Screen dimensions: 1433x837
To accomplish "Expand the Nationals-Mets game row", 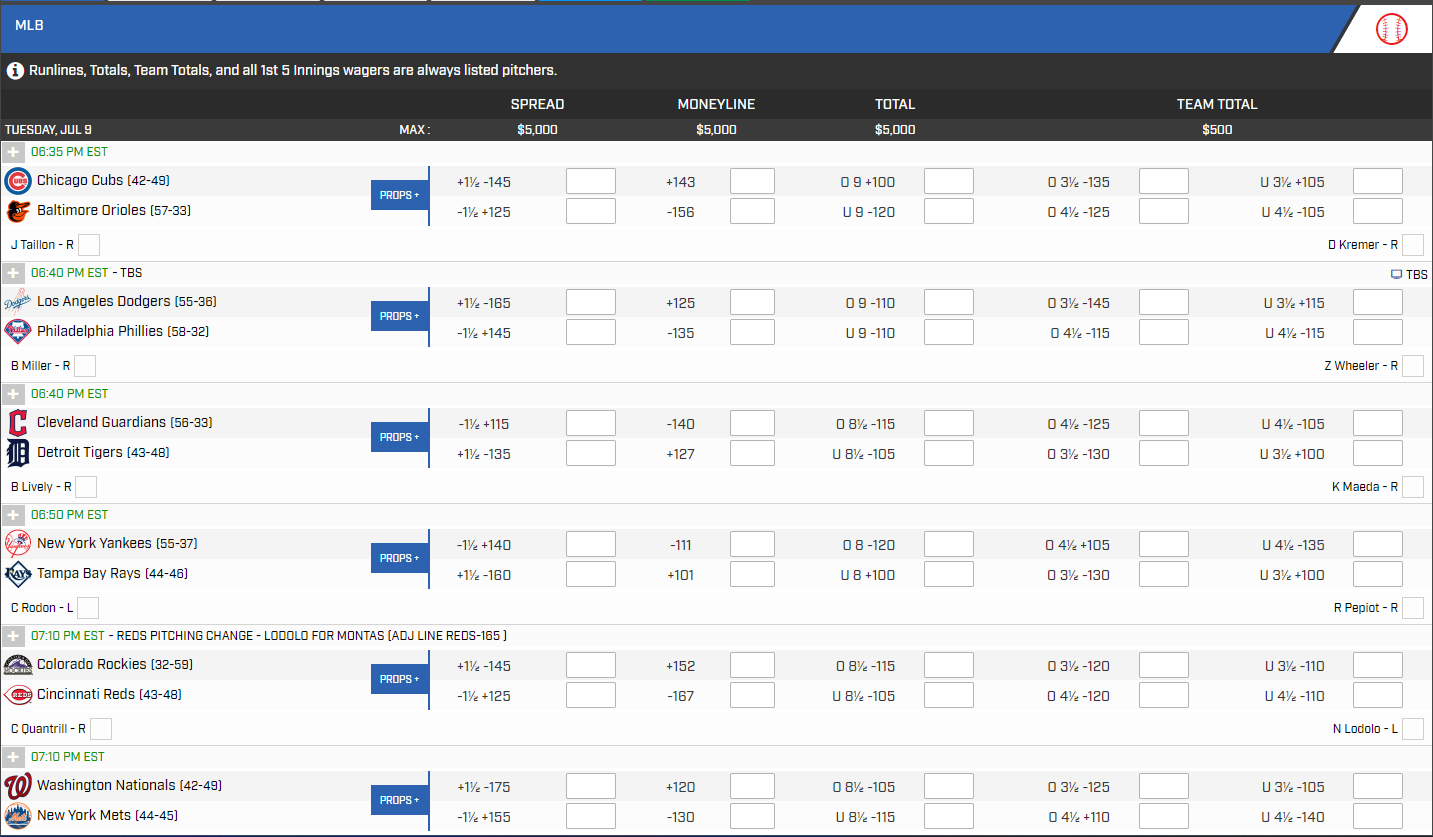I will pos(13,757).
